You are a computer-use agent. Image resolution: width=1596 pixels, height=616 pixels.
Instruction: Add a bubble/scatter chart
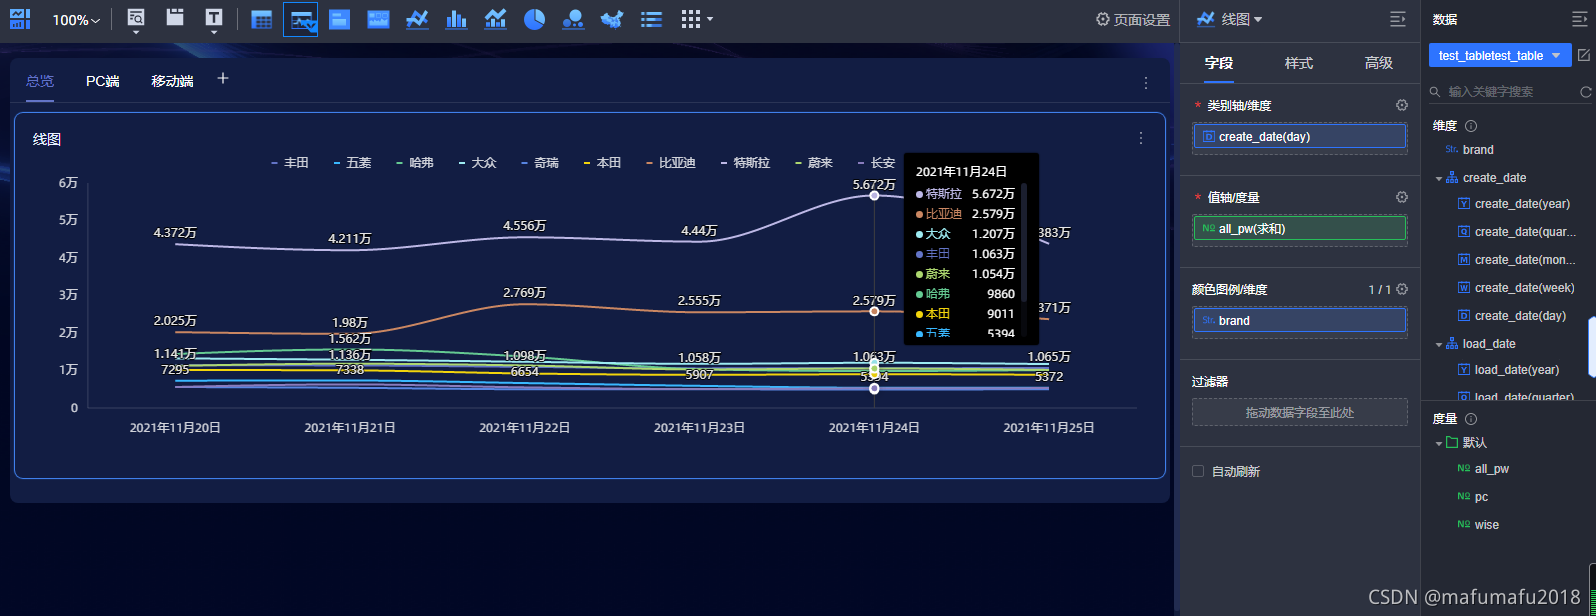coord(573,19)
